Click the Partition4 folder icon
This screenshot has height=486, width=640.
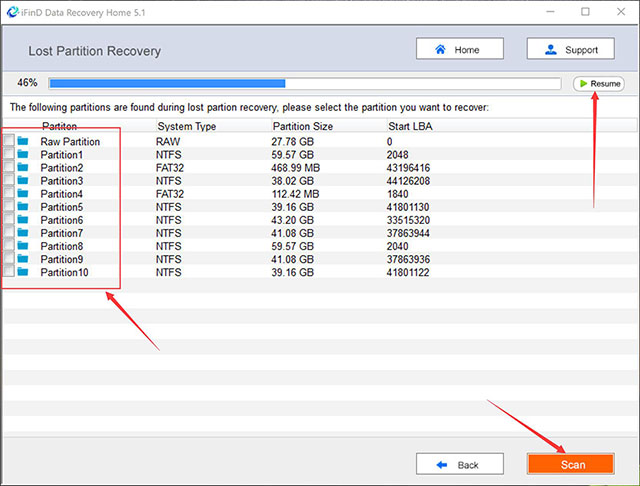(x=23, y=193)
